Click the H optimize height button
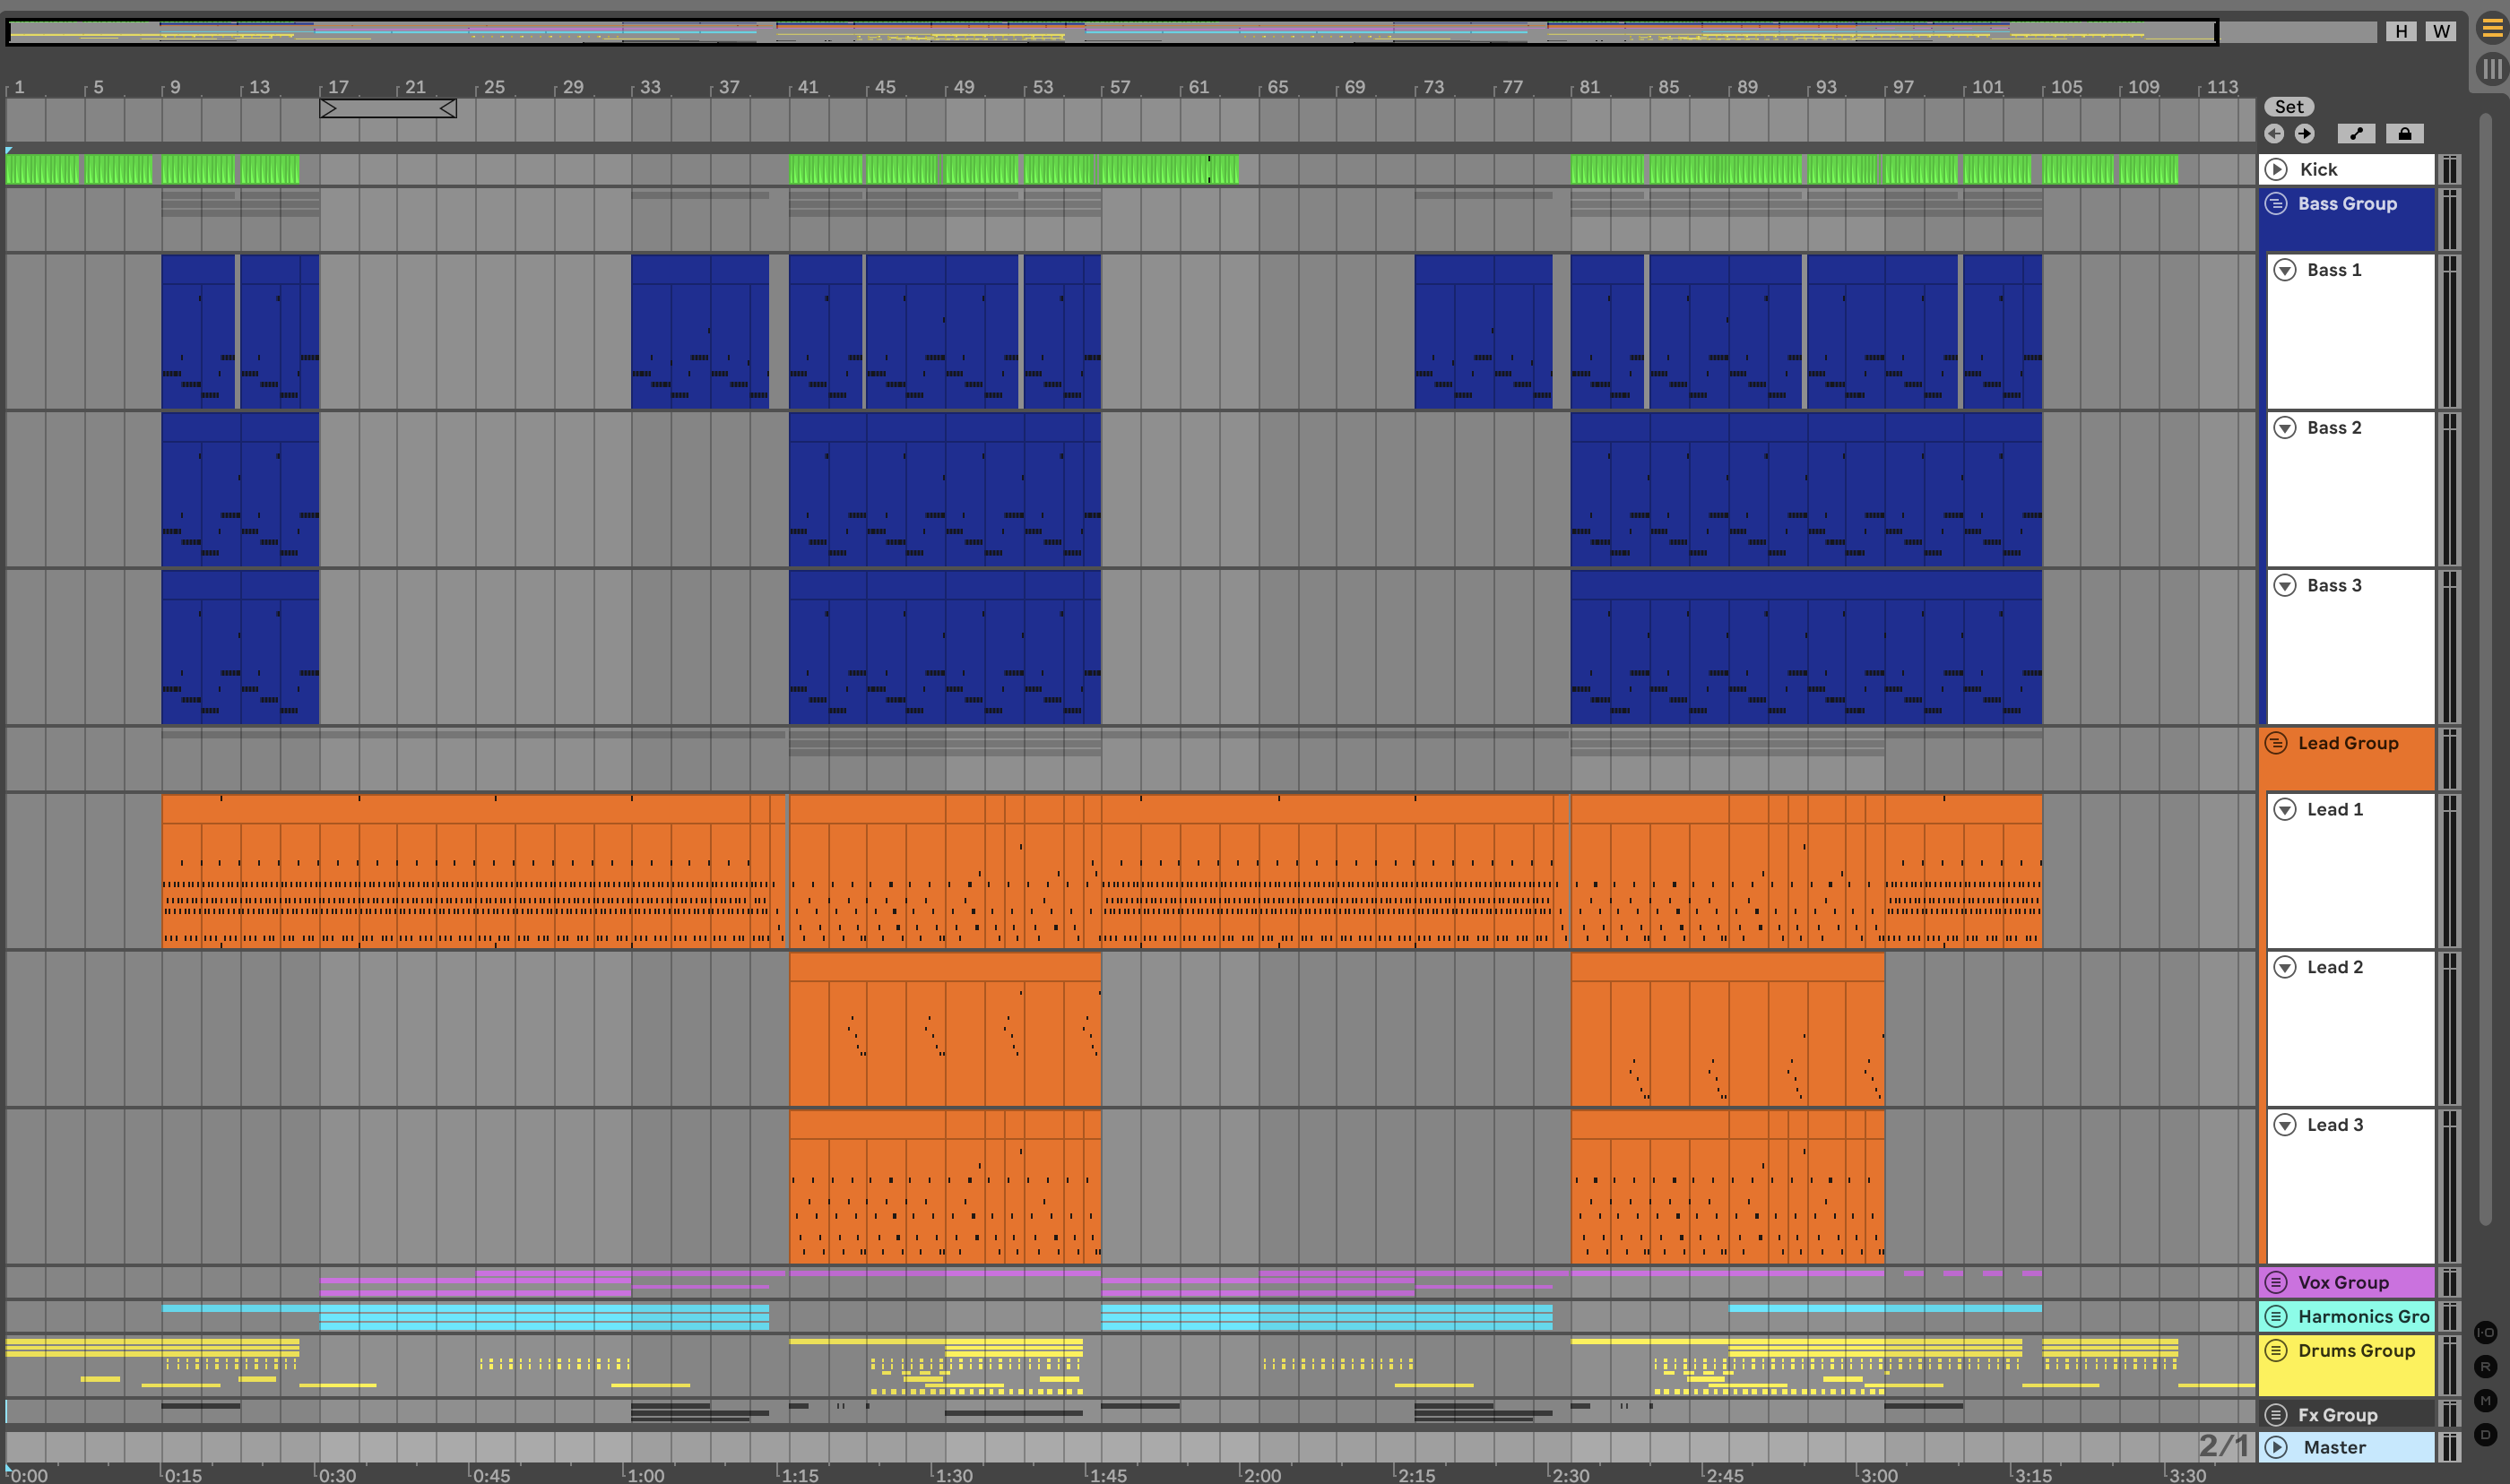The height and width of the screenshot is (1484, 2510). (x=2401, y=31)
